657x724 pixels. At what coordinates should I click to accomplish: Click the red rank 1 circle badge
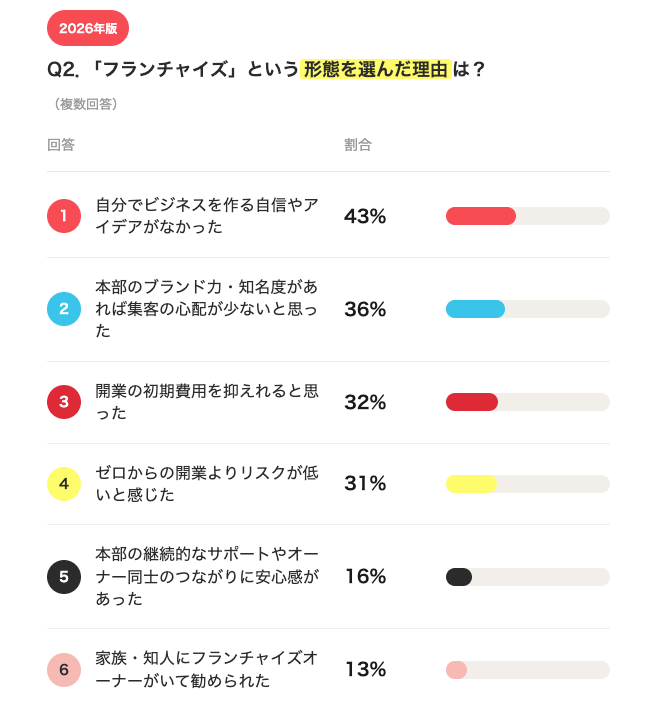coord(64,216)
